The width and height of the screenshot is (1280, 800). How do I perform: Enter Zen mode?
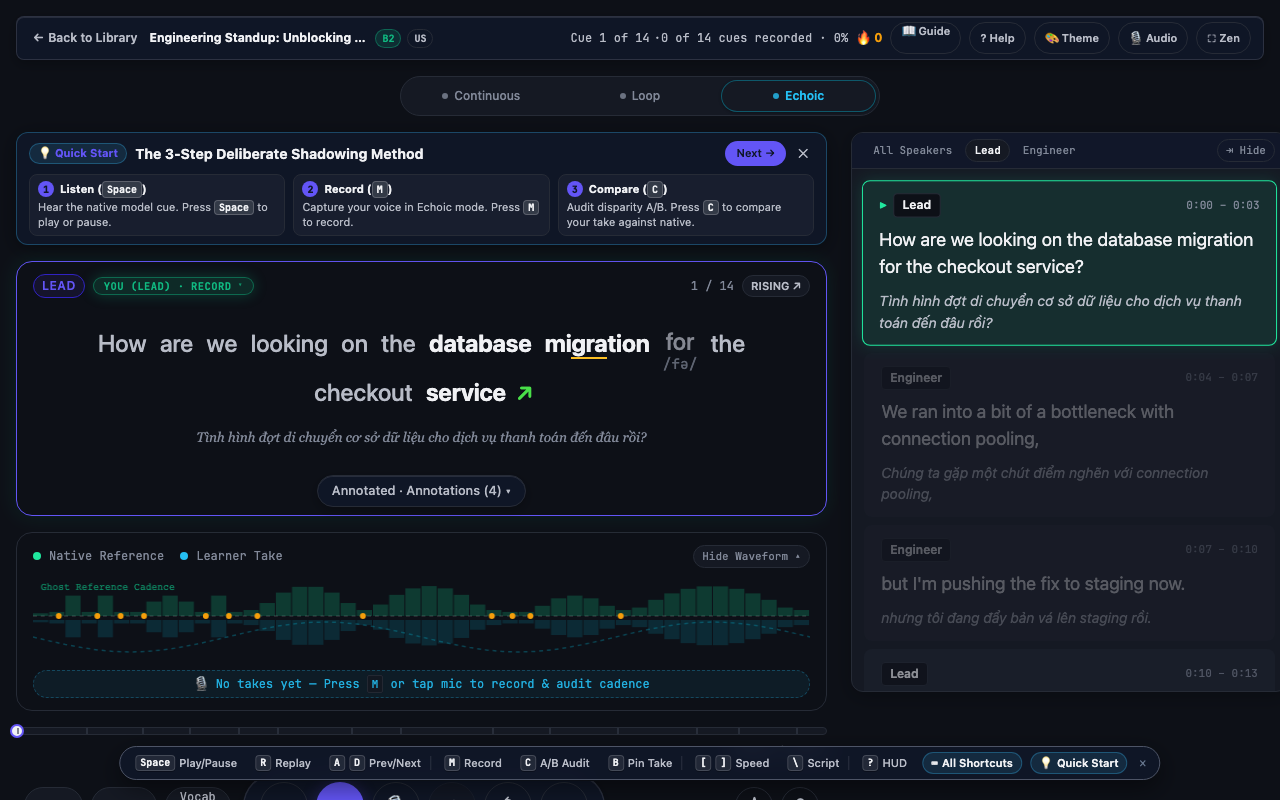(1223, 38)
